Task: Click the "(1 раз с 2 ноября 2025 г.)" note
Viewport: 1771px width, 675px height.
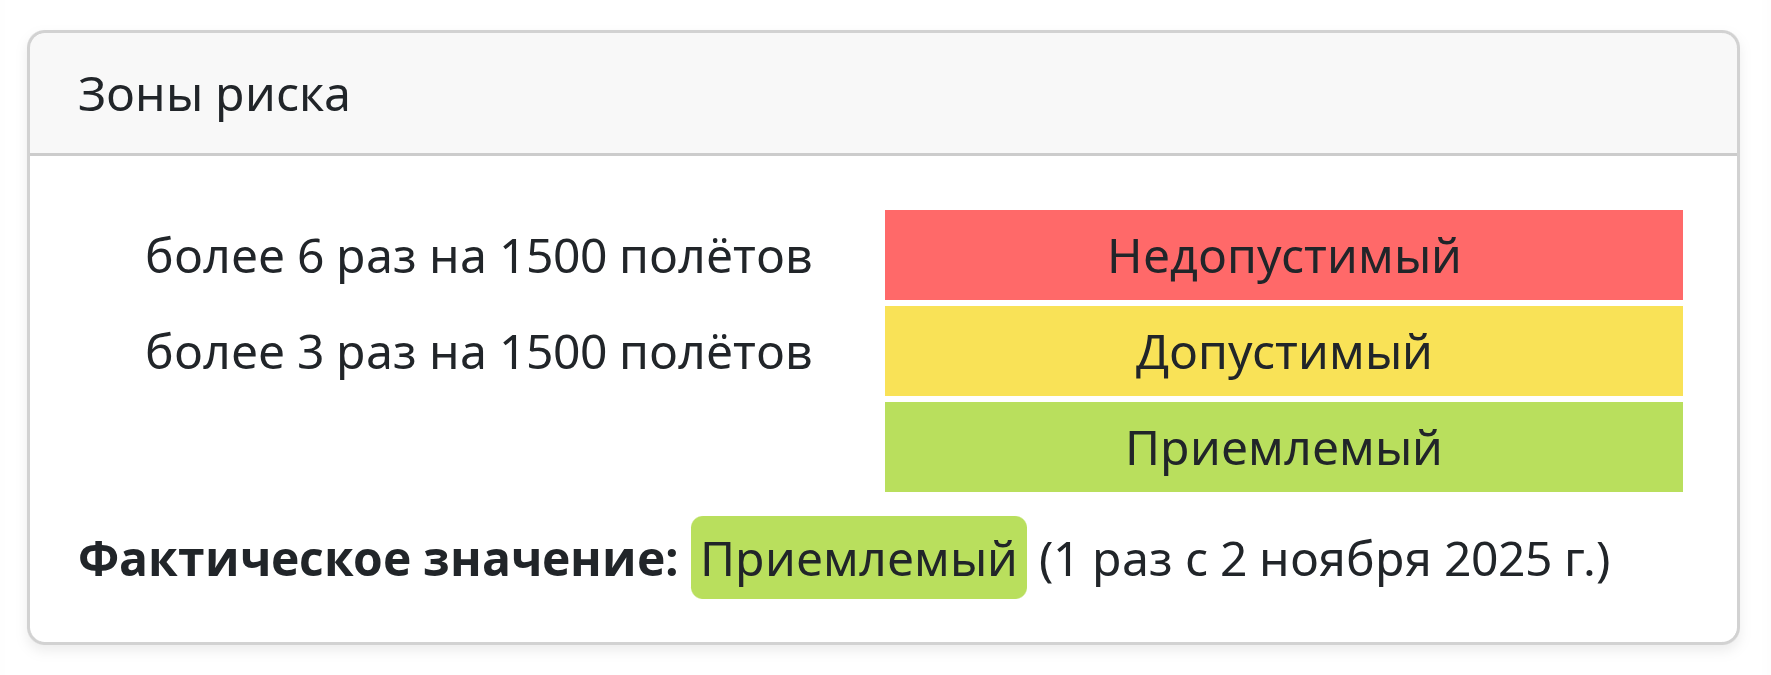Action: 1324,559
